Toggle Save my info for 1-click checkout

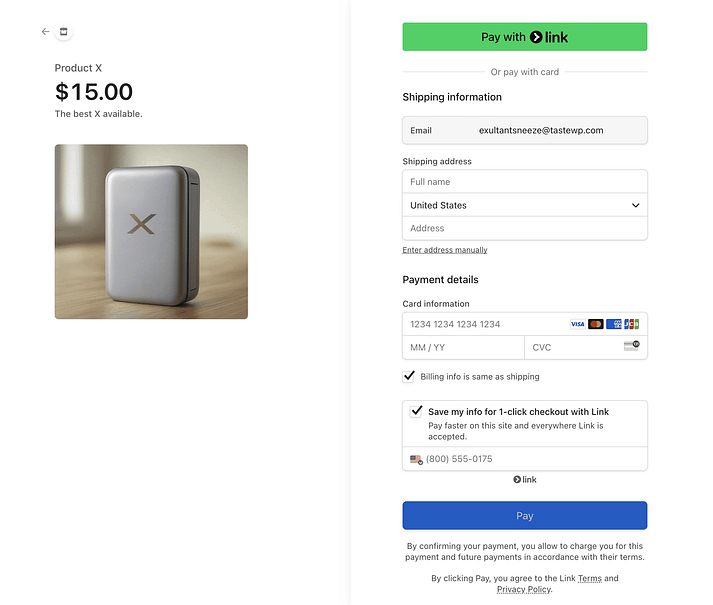point(416,411)
